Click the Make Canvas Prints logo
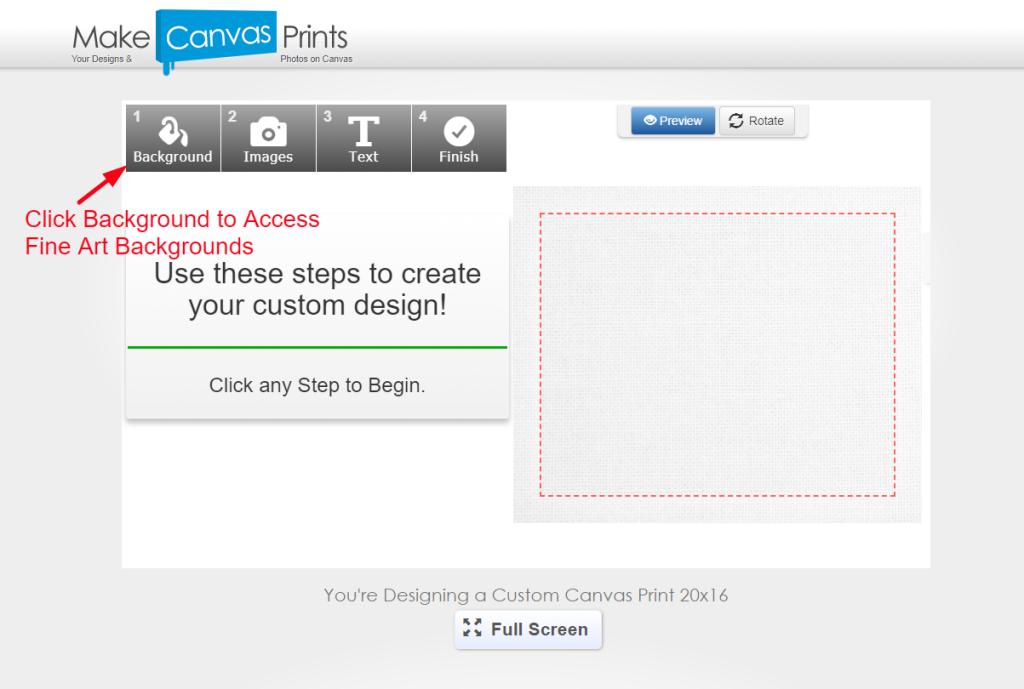The width and height of the screenshot is (1024, 689). pyautogui.click(x=212, y=40)
